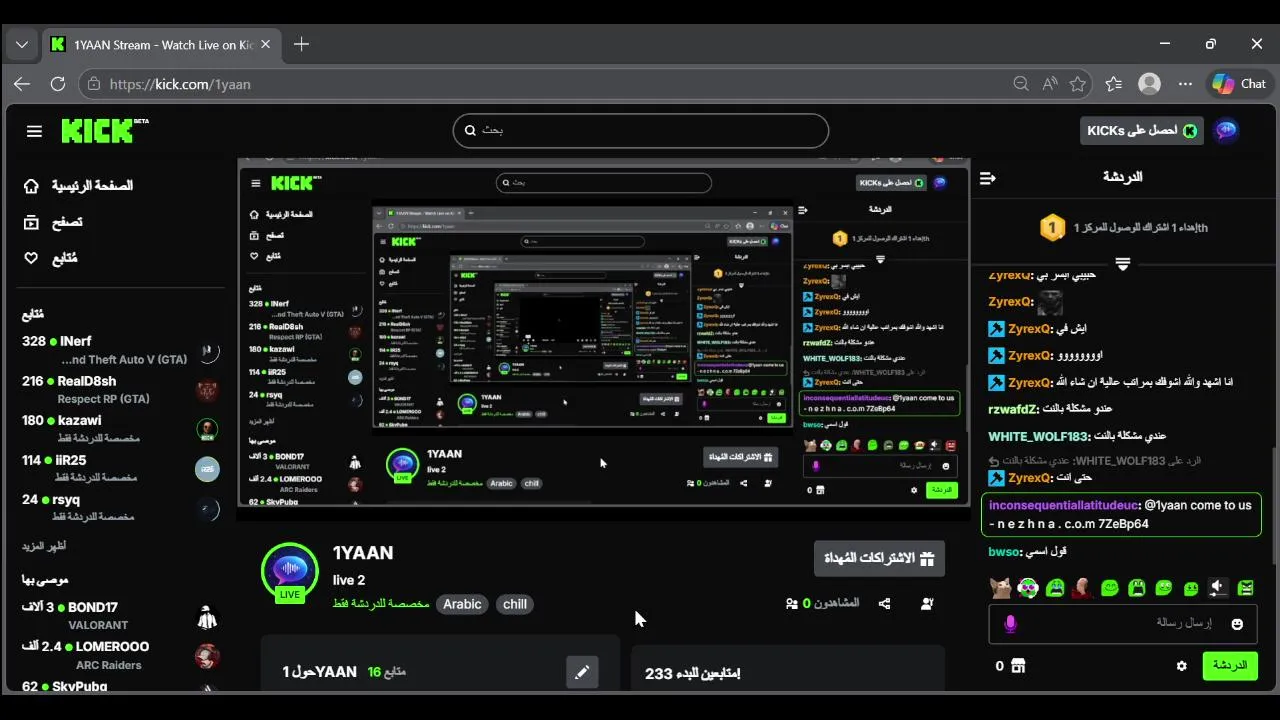Open a new browser tab with plus
The height and width of the screenshot is (720, 1280).
click(301, 44)
